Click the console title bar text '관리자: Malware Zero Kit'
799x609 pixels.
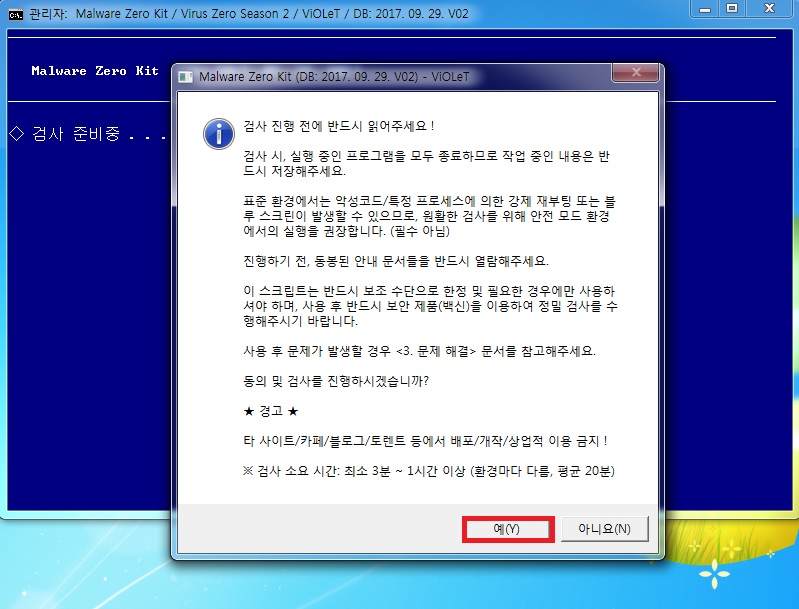99,14
